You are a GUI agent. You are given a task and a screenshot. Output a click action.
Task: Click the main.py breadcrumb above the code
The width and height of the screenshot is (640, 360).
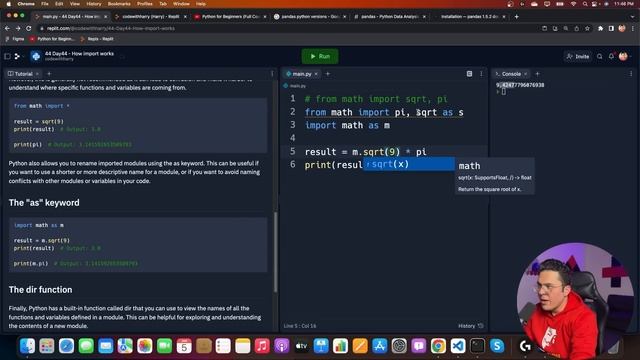[x=295, y=86]
